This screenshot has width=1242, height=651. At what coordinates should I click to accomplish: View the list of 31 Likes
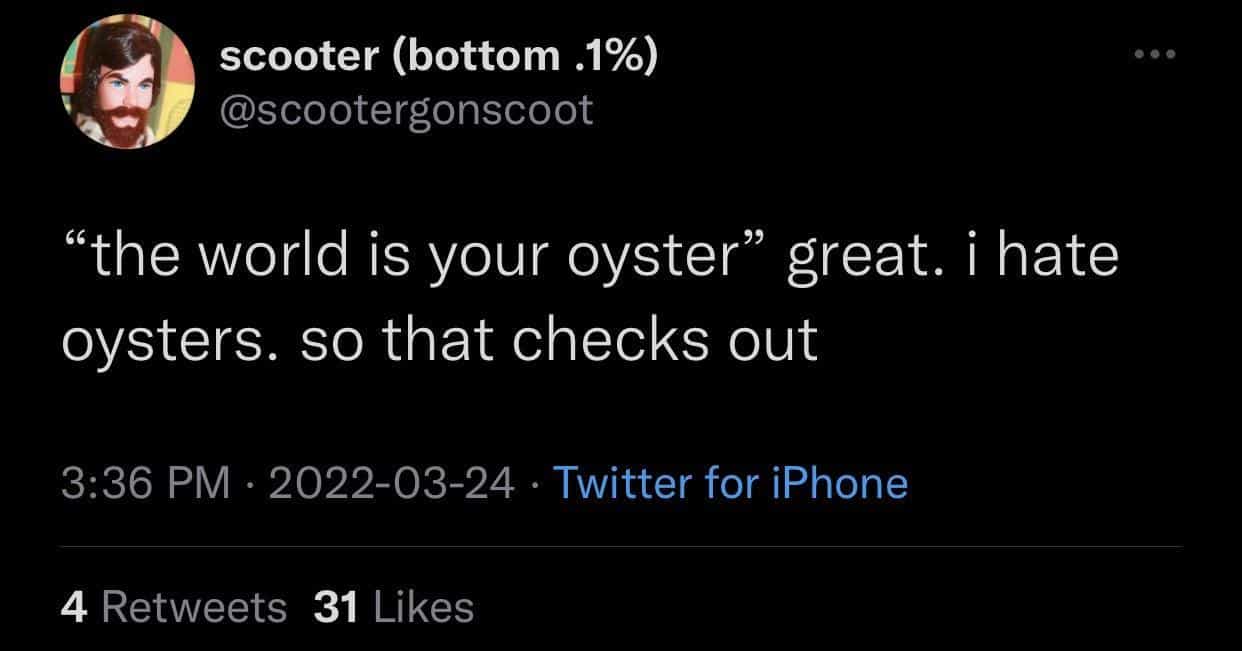click(x=393, y=606)
